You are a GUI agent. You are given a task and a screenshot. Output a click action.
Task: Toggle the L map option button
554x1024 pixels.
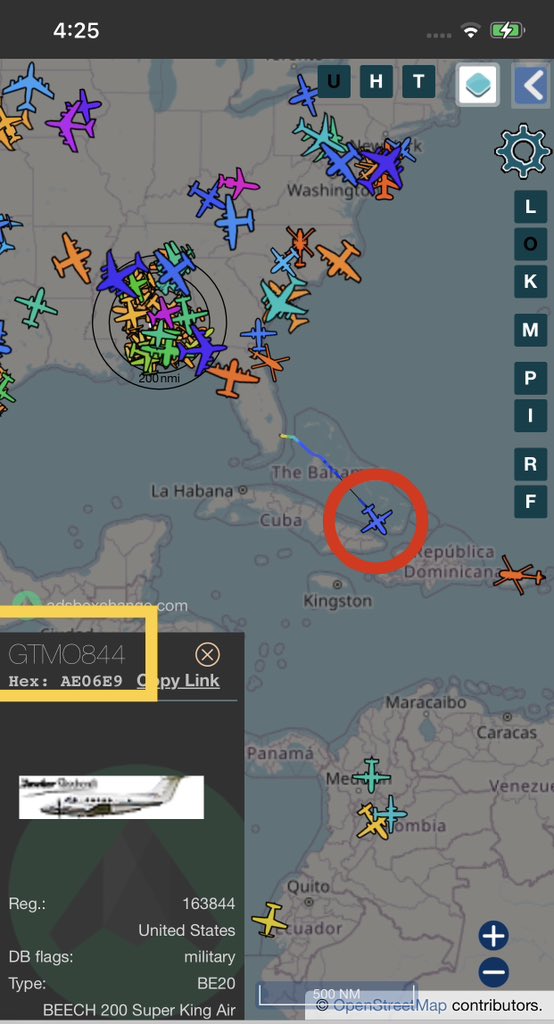click(x=530, y=207)
